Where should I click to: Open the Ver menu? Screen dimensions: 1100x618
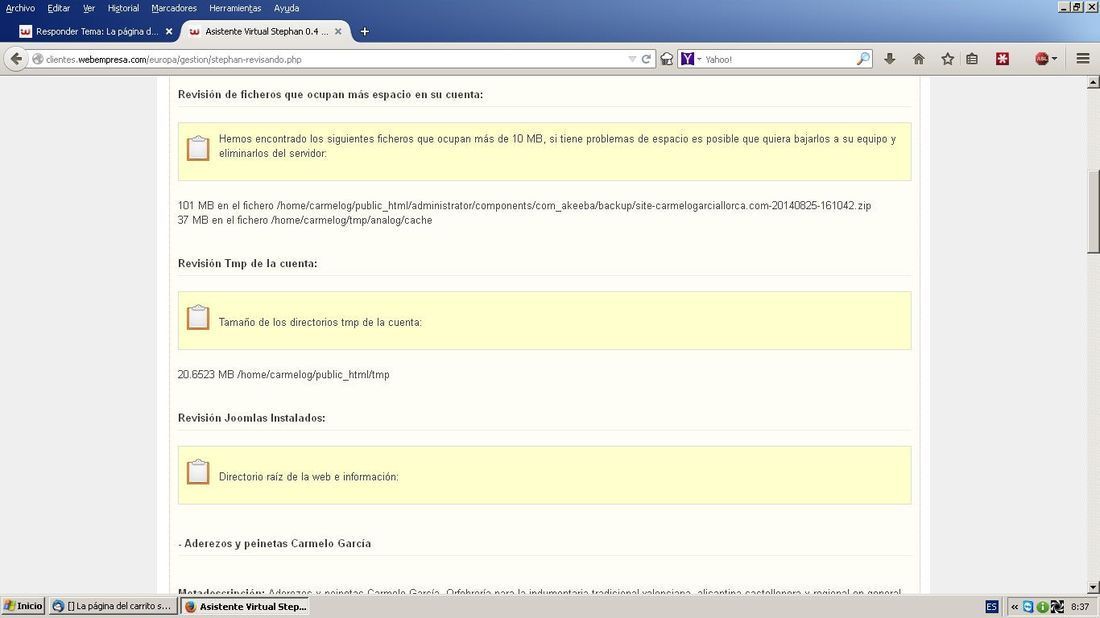[89, 8]
